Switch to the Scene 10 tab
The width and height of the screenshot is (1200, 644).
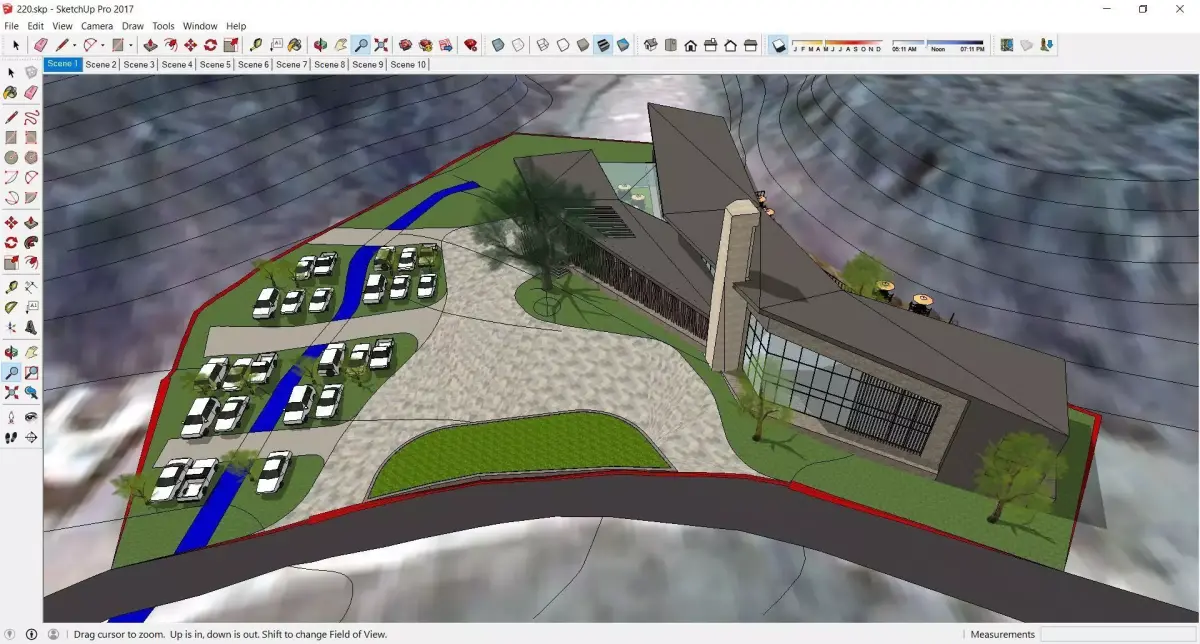click(408, 64)
